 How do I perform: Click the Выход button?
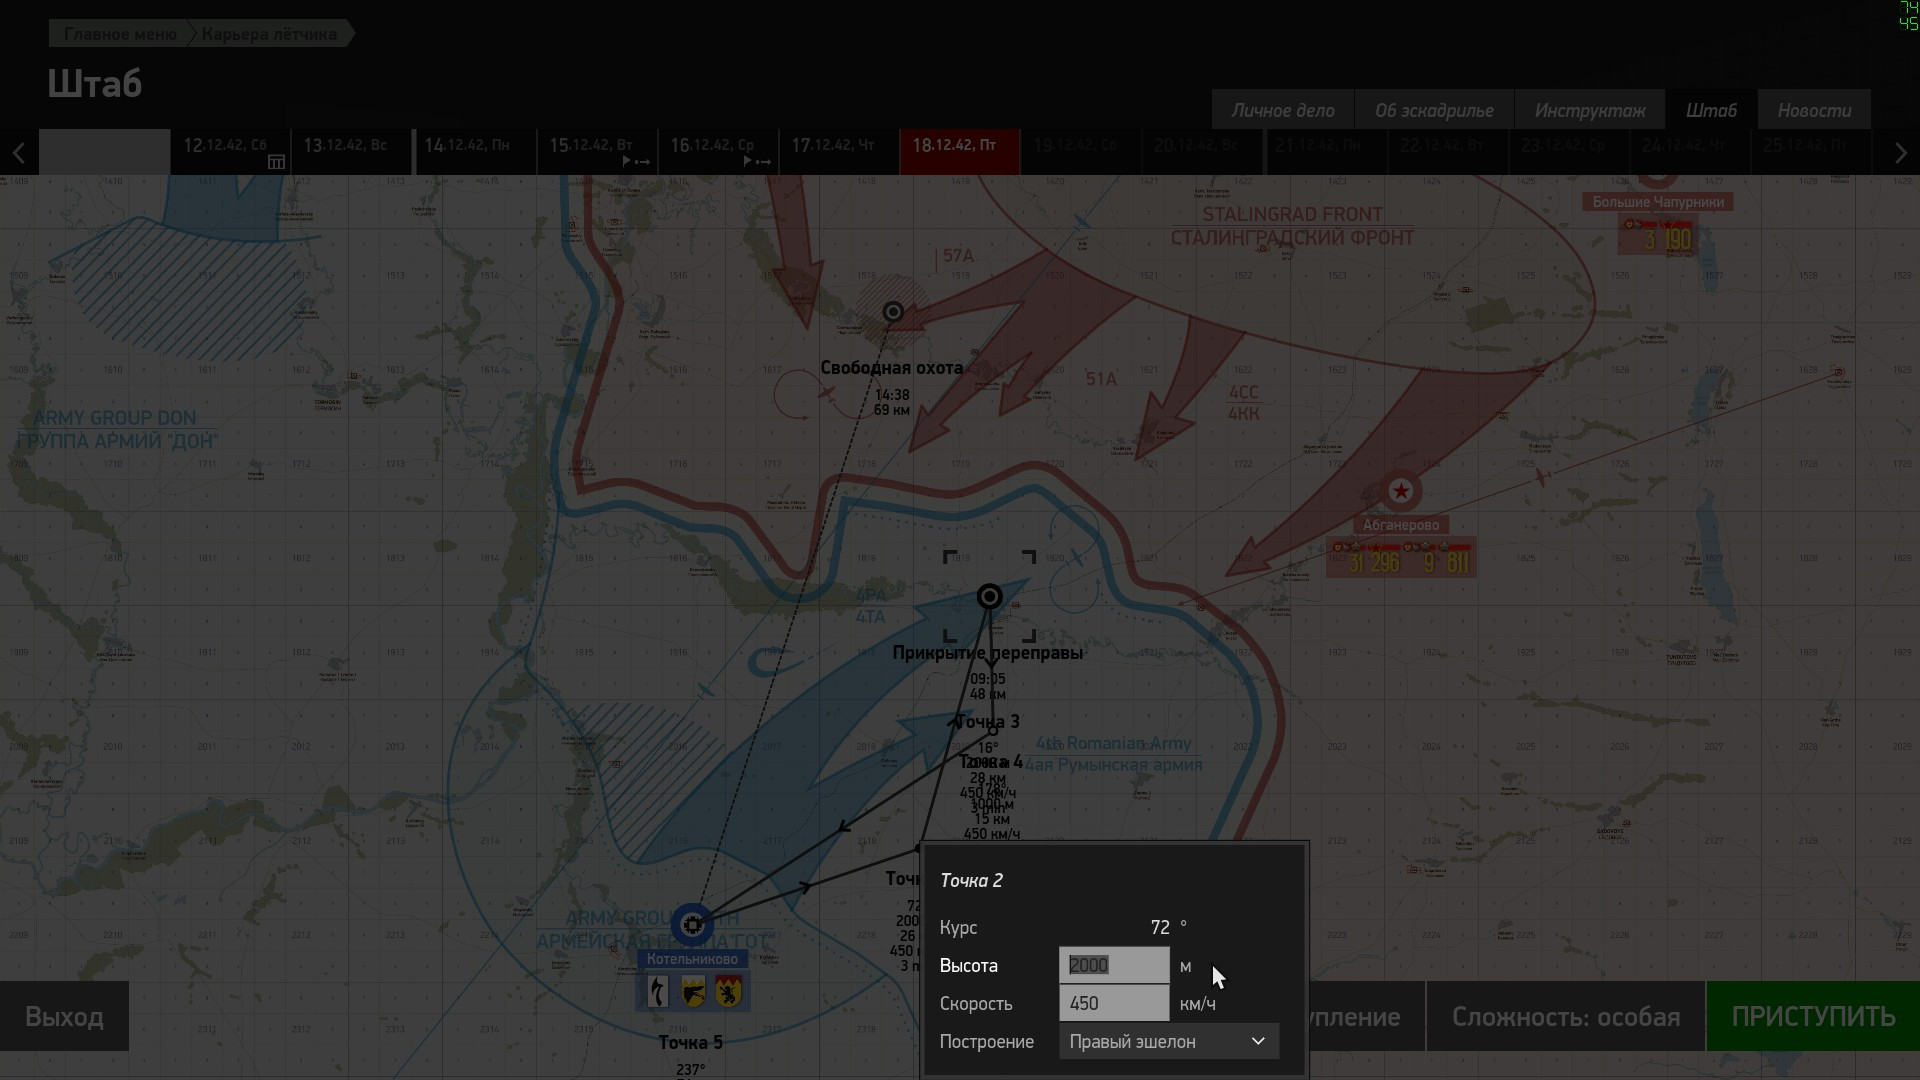click(x=64, y=1017)
